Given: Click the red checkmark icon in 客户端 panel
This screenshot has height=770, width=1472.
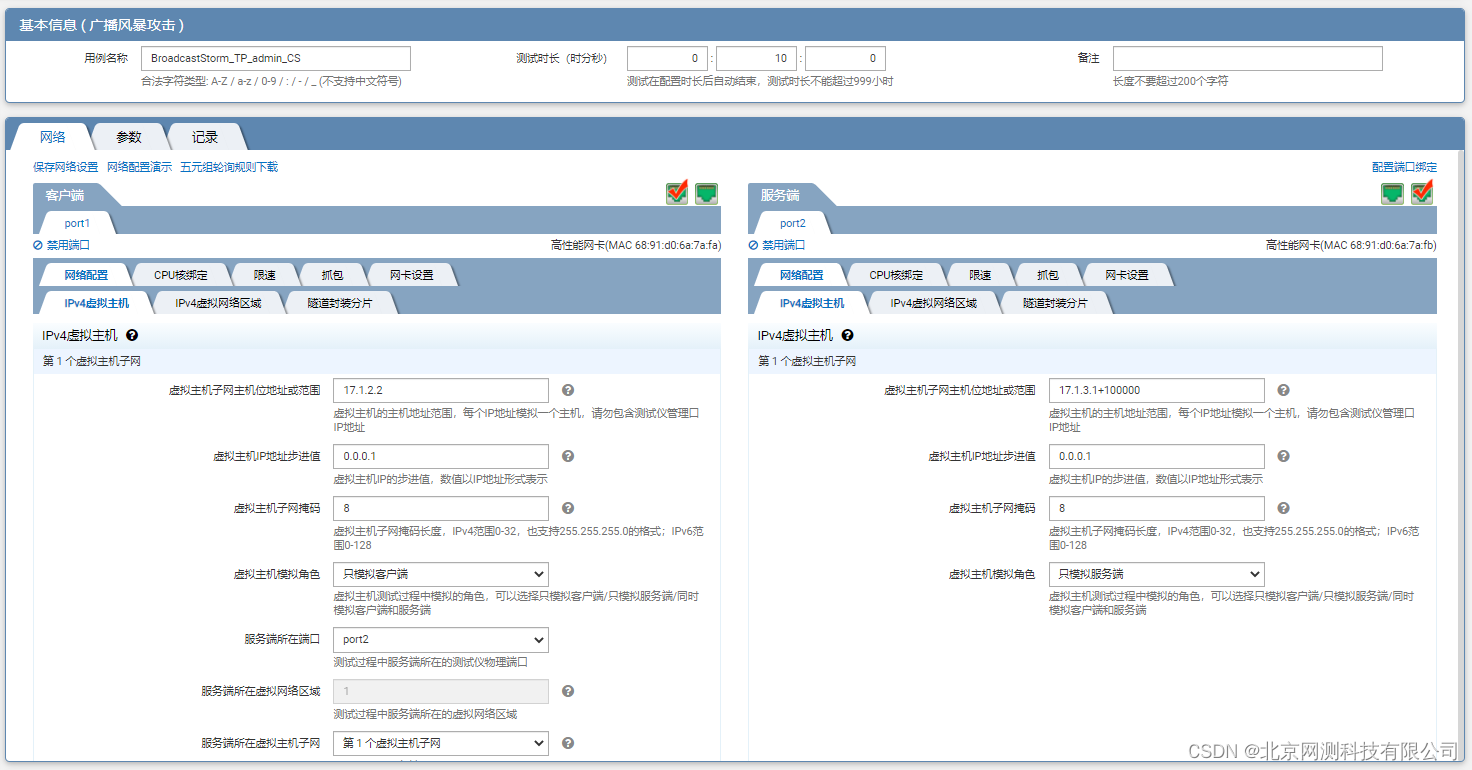Looking at the screenshot, I should click(677, 193).
